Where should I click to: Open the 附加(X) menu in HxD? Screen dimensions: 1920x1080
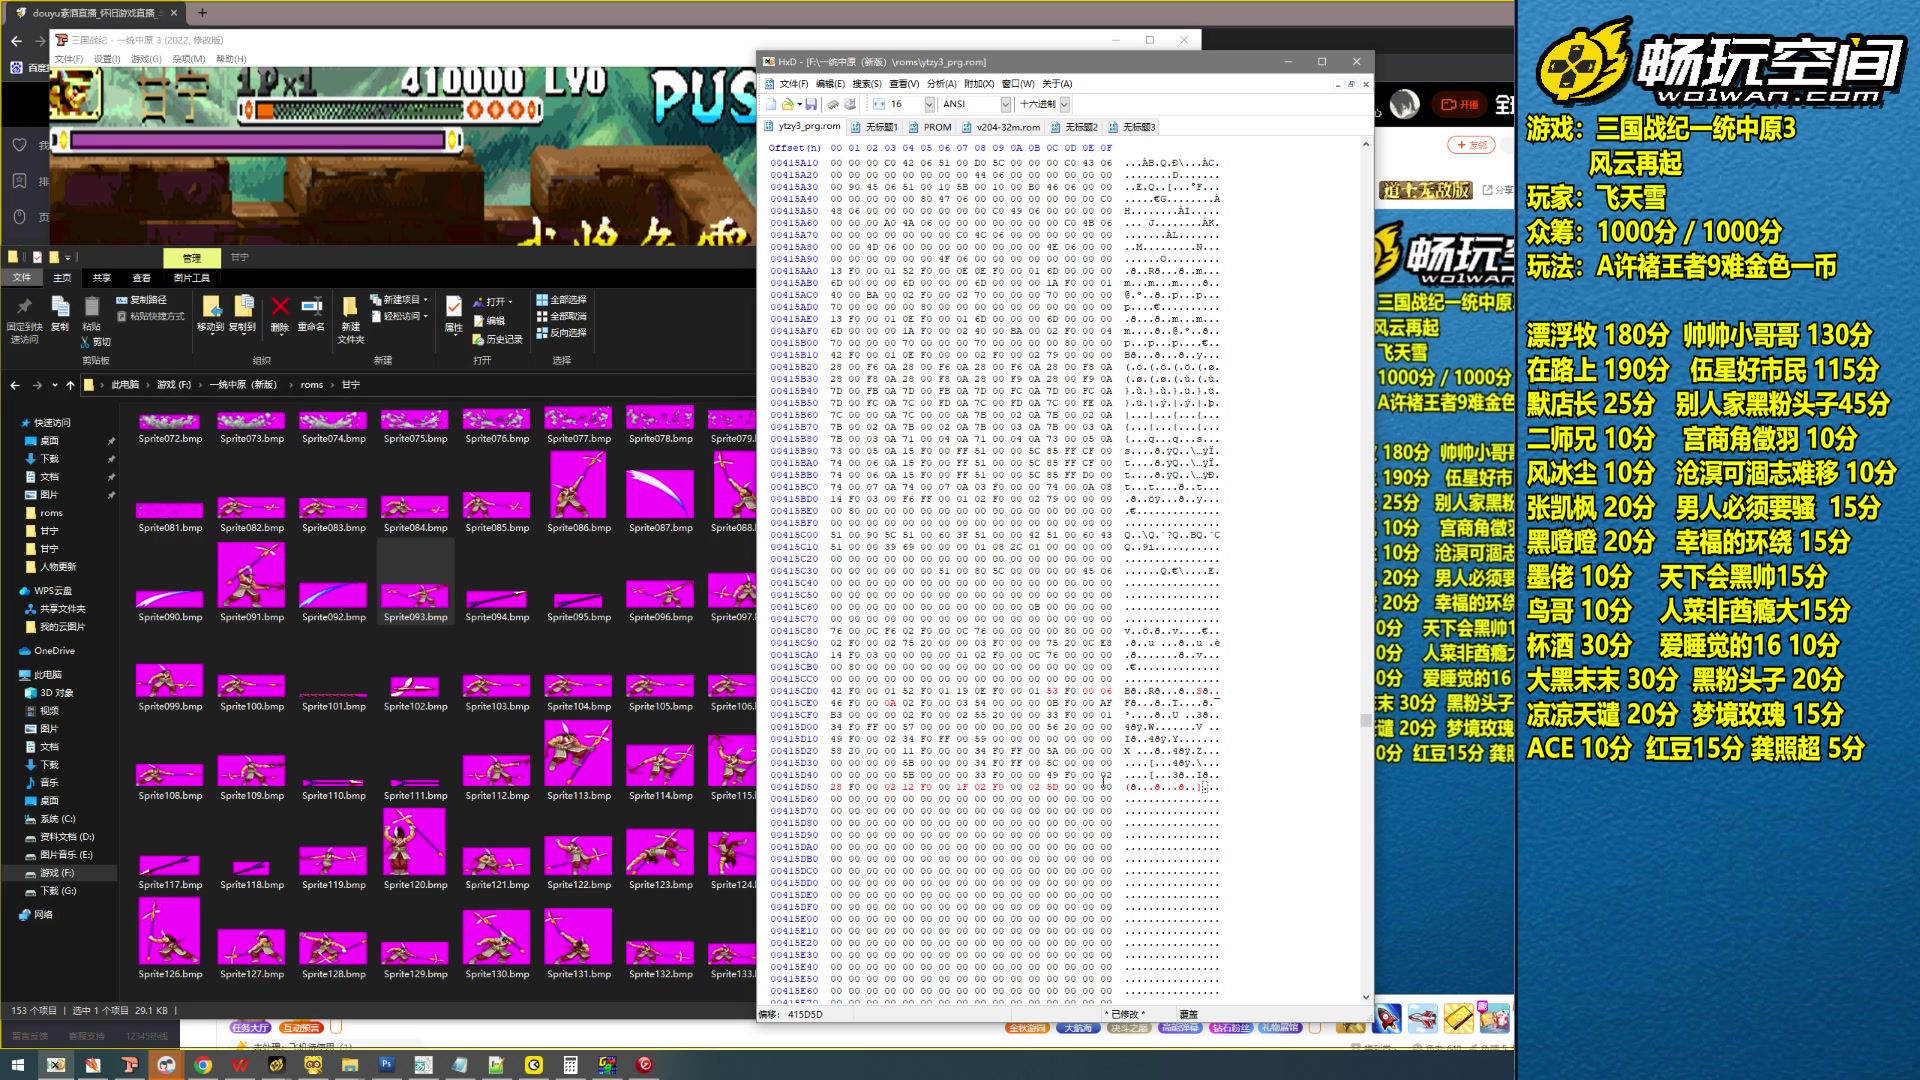tap(979, 84)
